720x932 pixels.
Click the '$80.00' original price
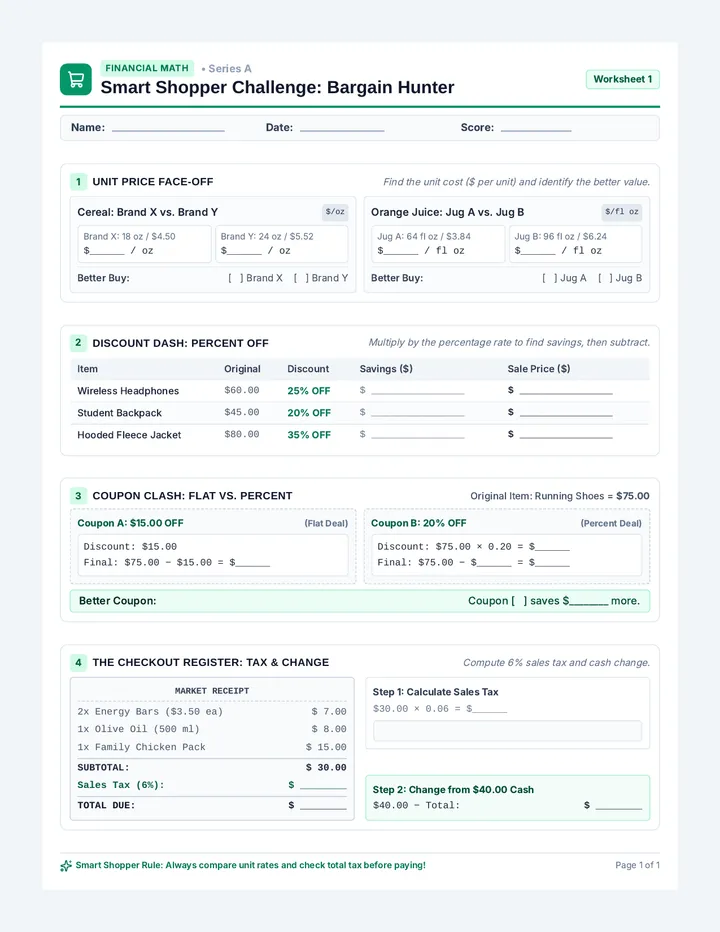pos(241,434)
